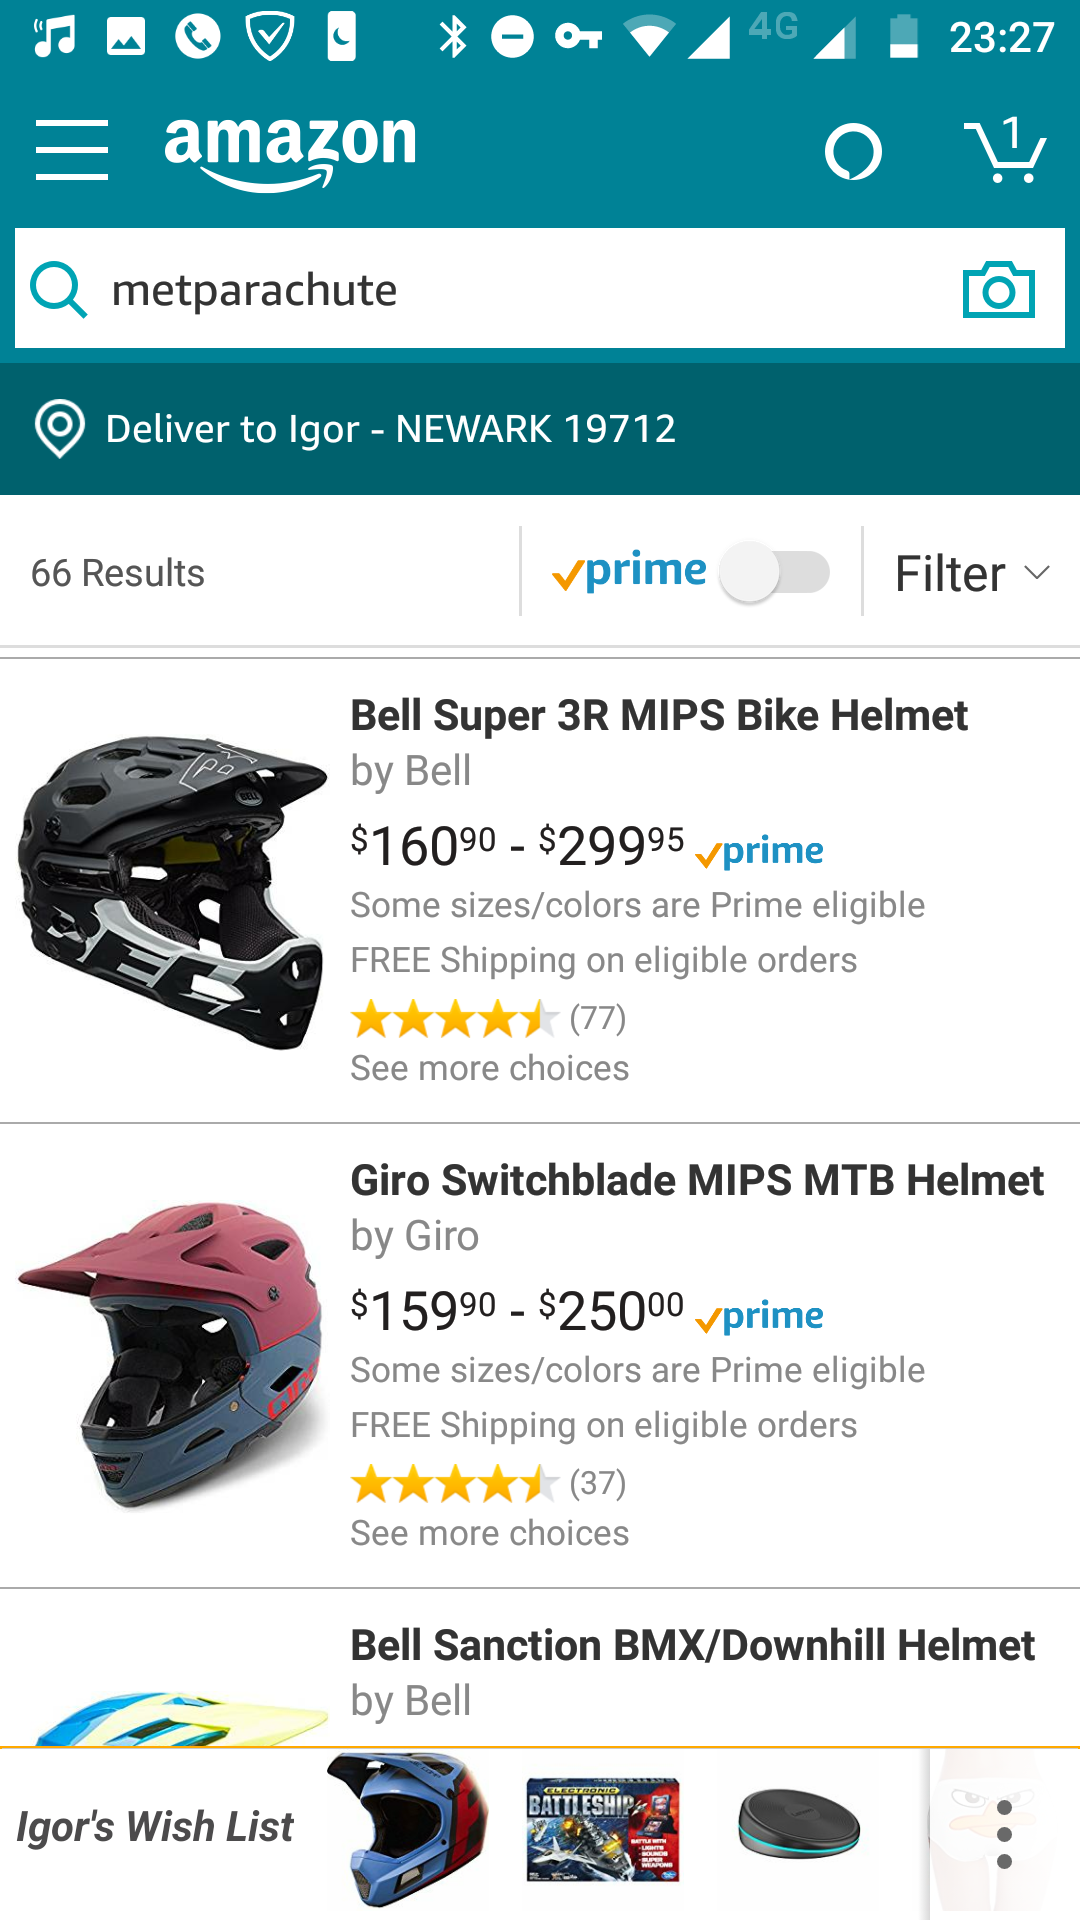Image resolution: width=1080 pixels, height=1920 pixels.
Task: Open Igor's Wish List
Action: (155, 1827)
